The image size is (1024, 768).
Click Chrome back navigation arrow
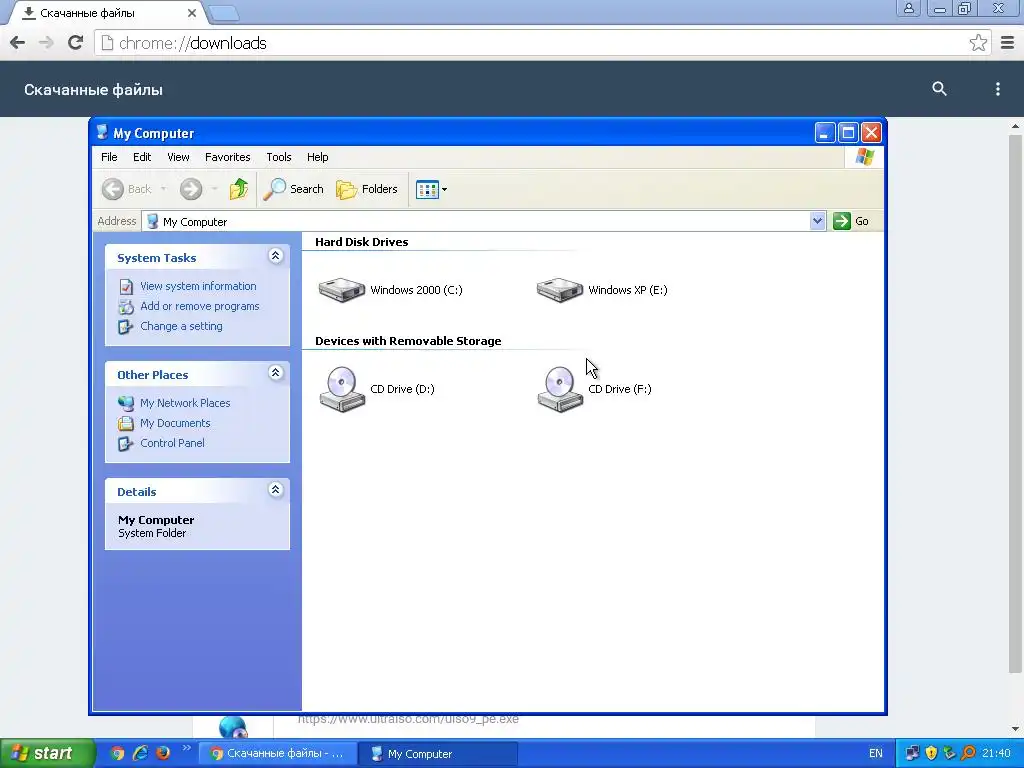point(18,43)
